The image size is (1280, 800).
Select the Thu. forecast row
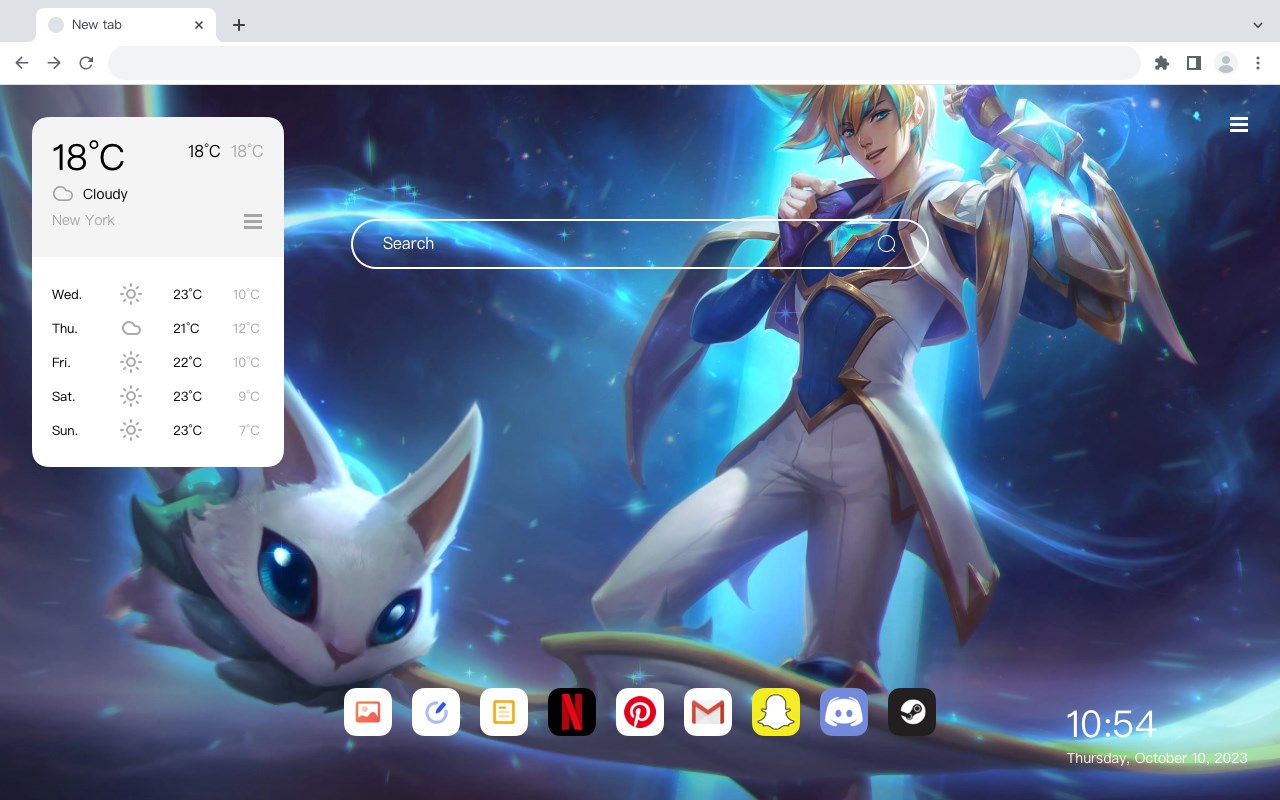click(158, 328)
